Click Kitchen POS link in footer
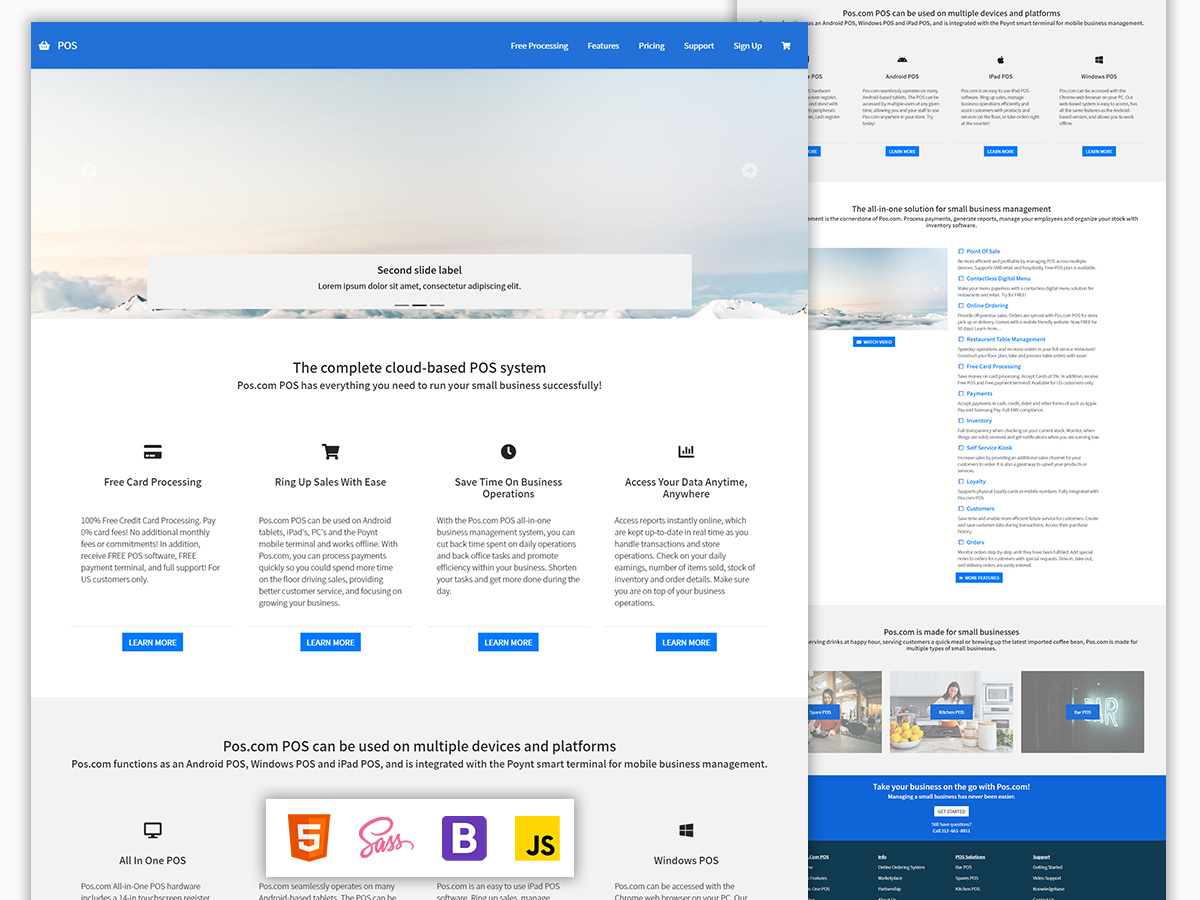Screen dimensions: 1200x900 click(967, 889)
